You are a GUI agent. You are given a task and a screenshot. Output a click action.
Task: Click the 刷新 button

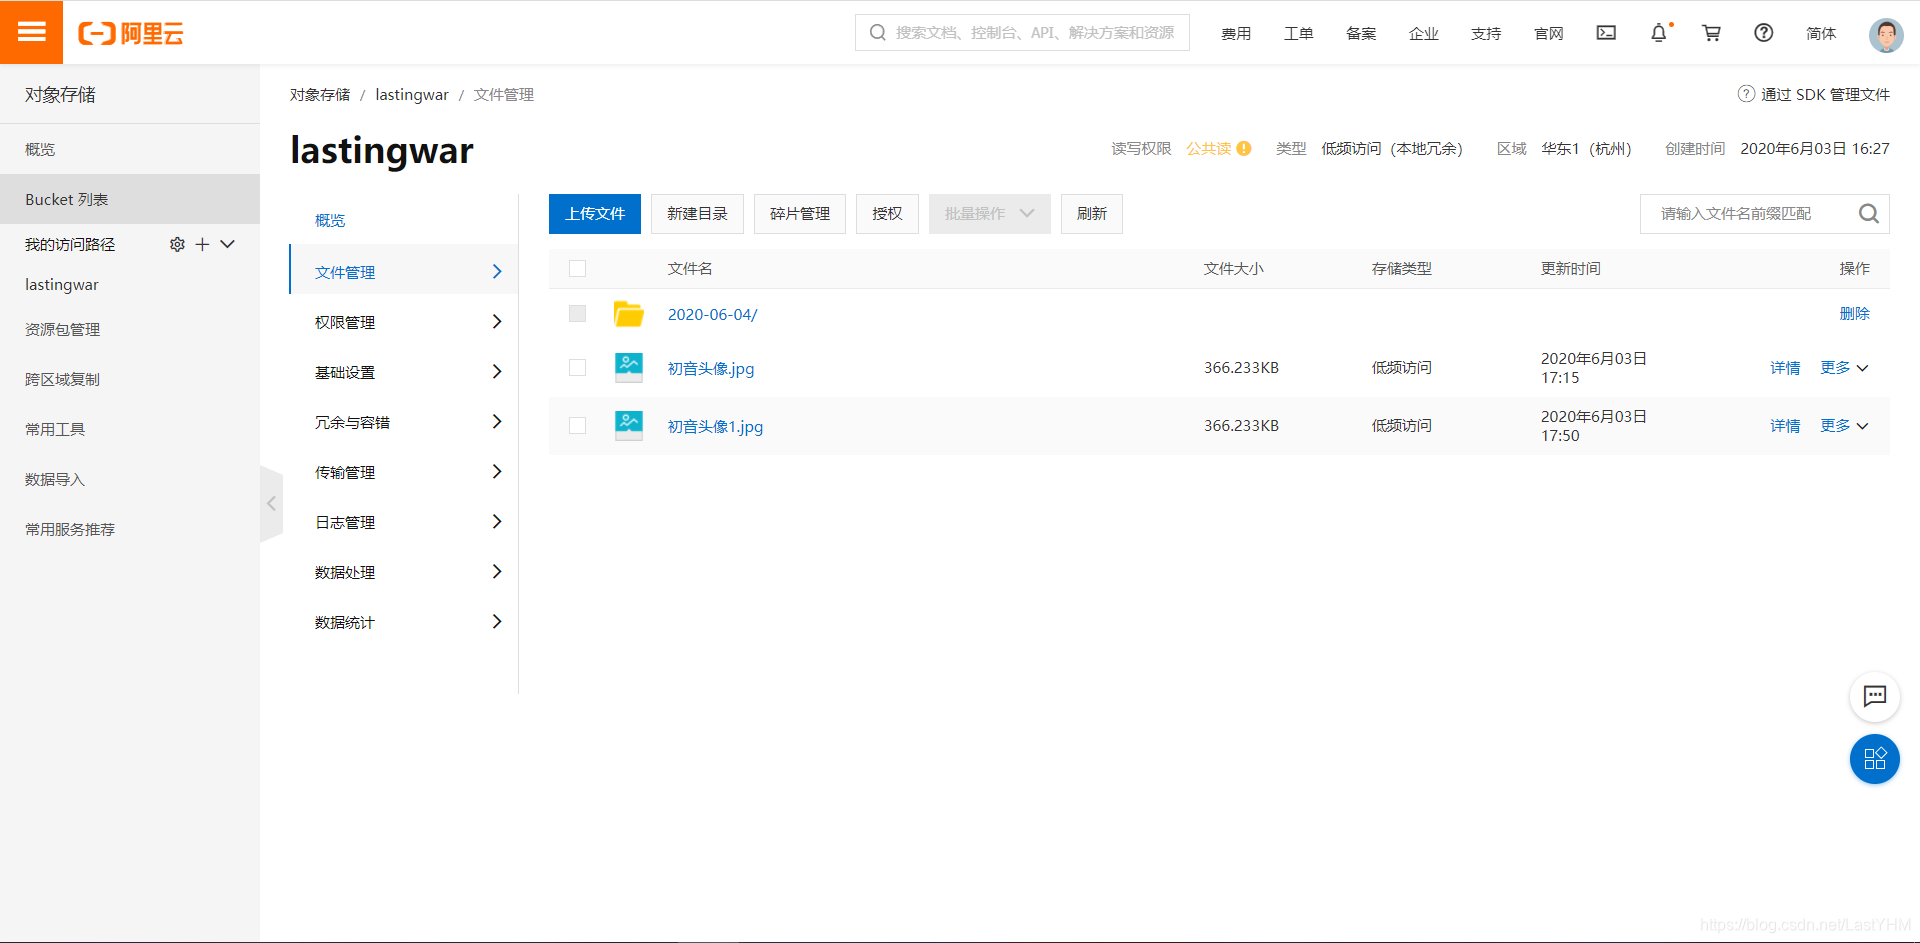pyautogui.click(x=1092, y=214)
